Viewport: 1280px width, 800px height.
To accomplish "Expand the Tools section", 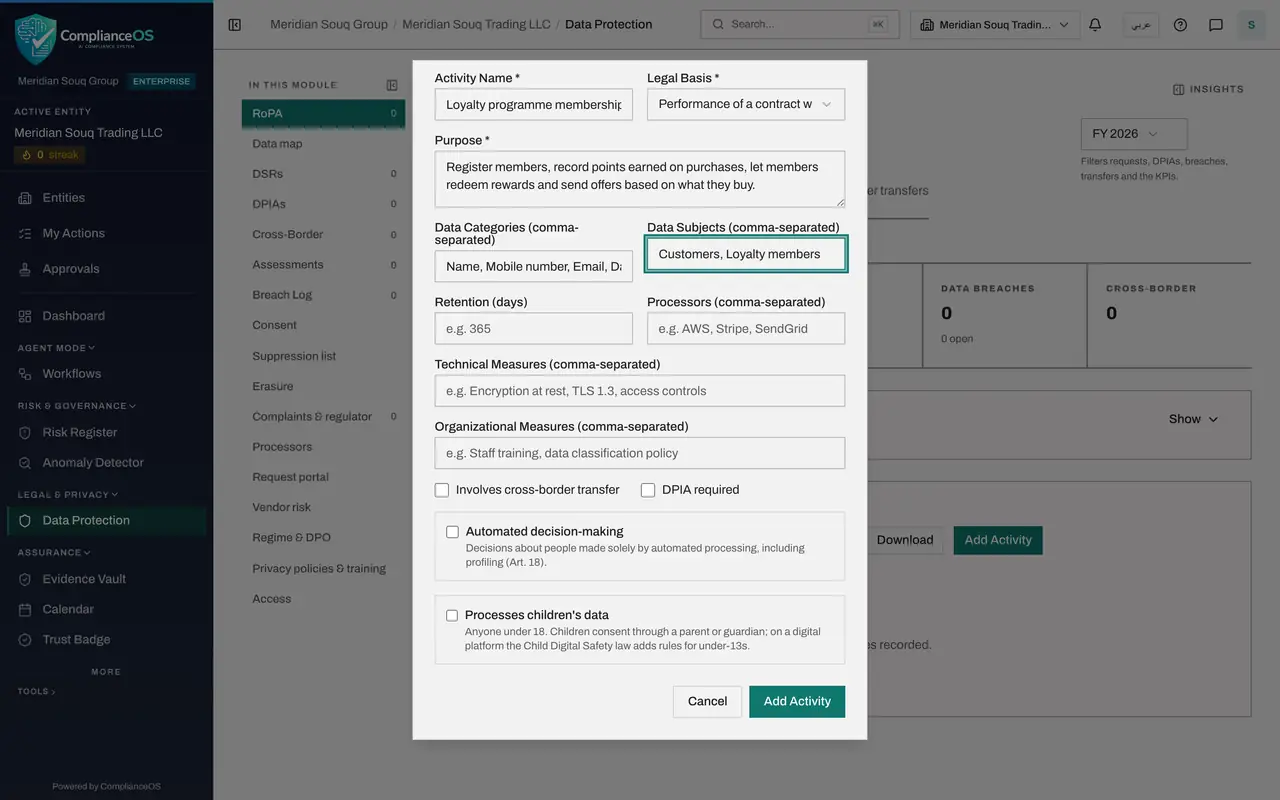I will [x=36, y=692].
